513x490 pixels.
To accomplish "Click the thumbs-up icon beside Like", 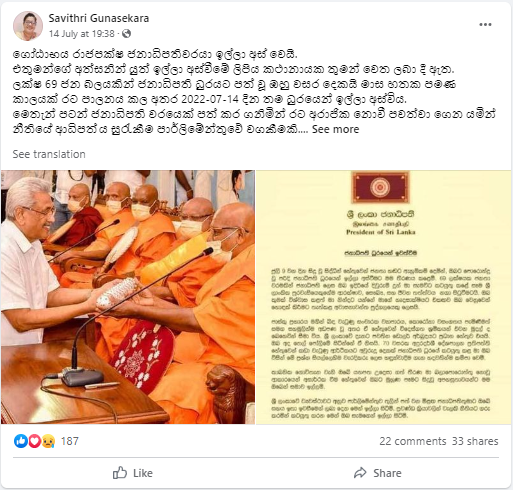I will click(x=120, y=473).
